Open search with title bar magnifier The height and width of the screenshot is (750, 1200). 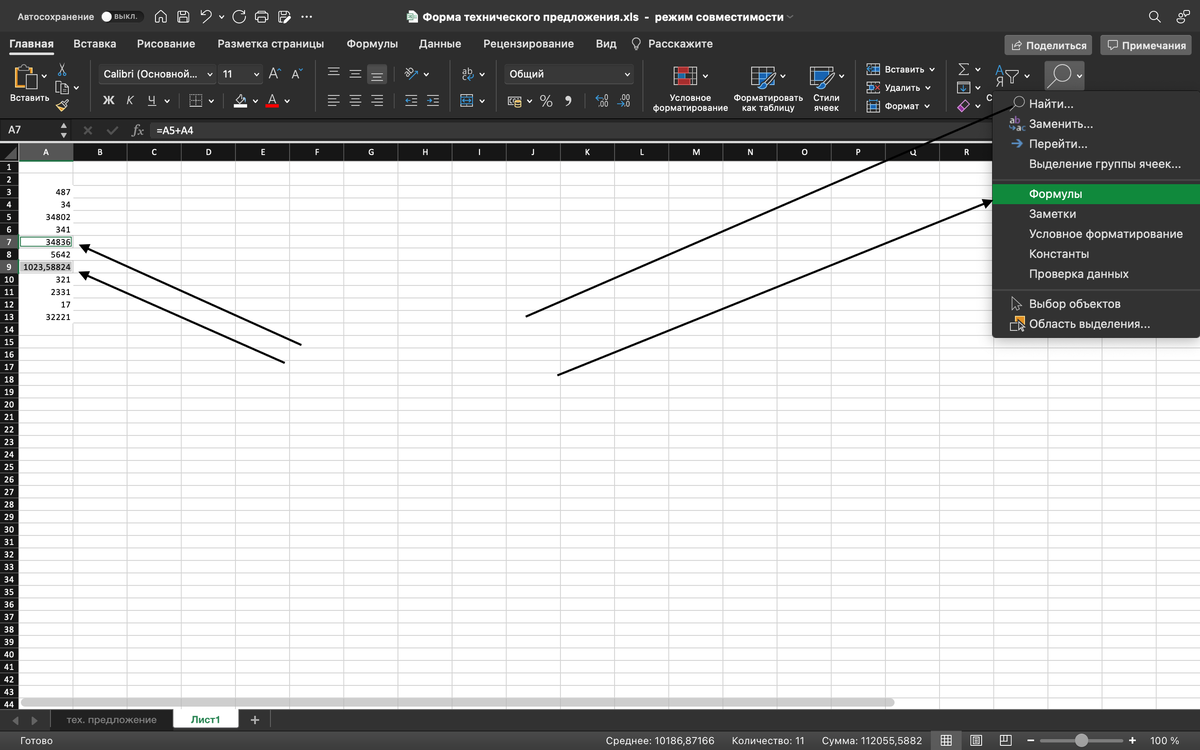tap(1154, 17)
